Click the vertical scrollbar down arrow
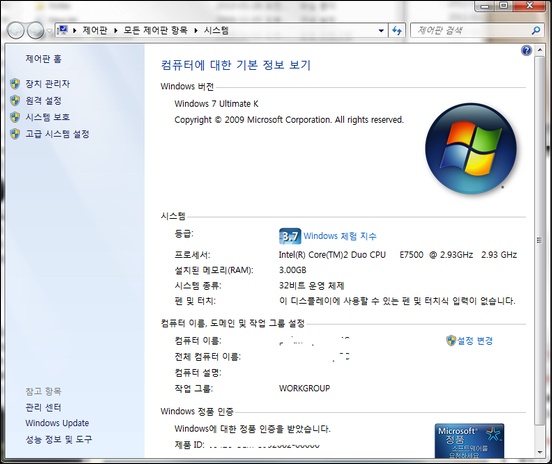552x464 pixels. (539, 452)
